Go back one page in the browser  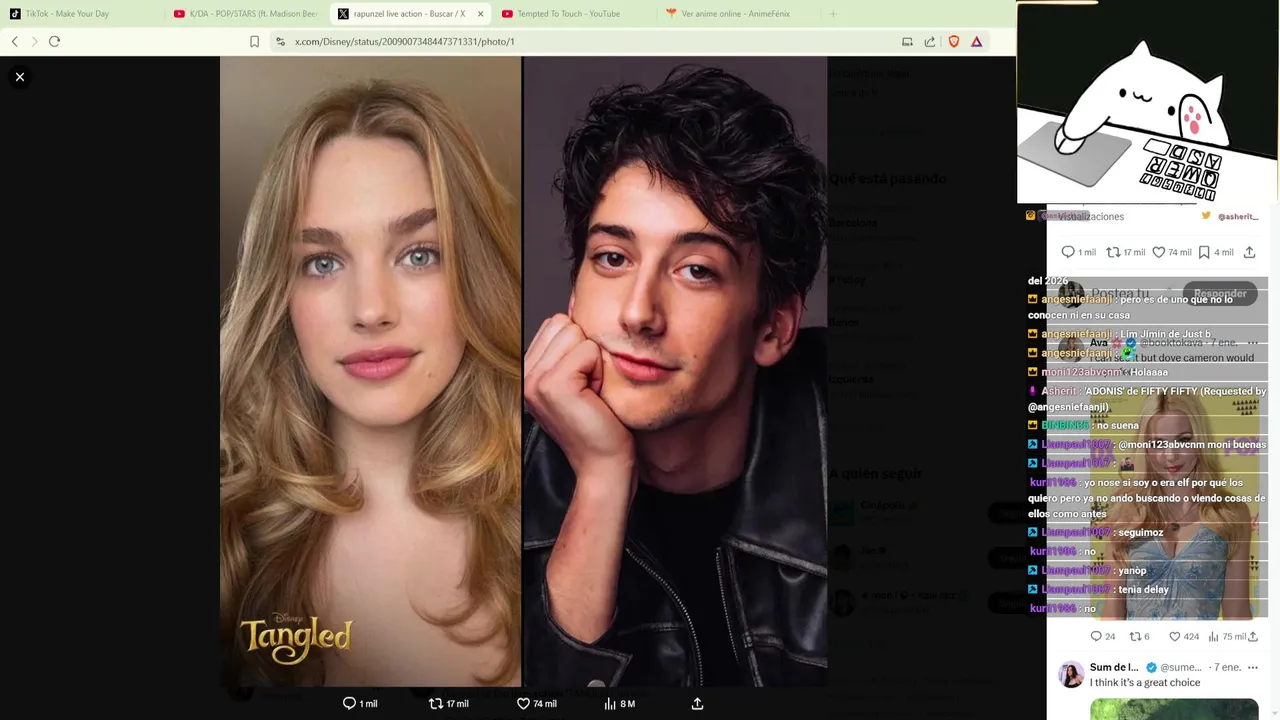pos(14,41)
